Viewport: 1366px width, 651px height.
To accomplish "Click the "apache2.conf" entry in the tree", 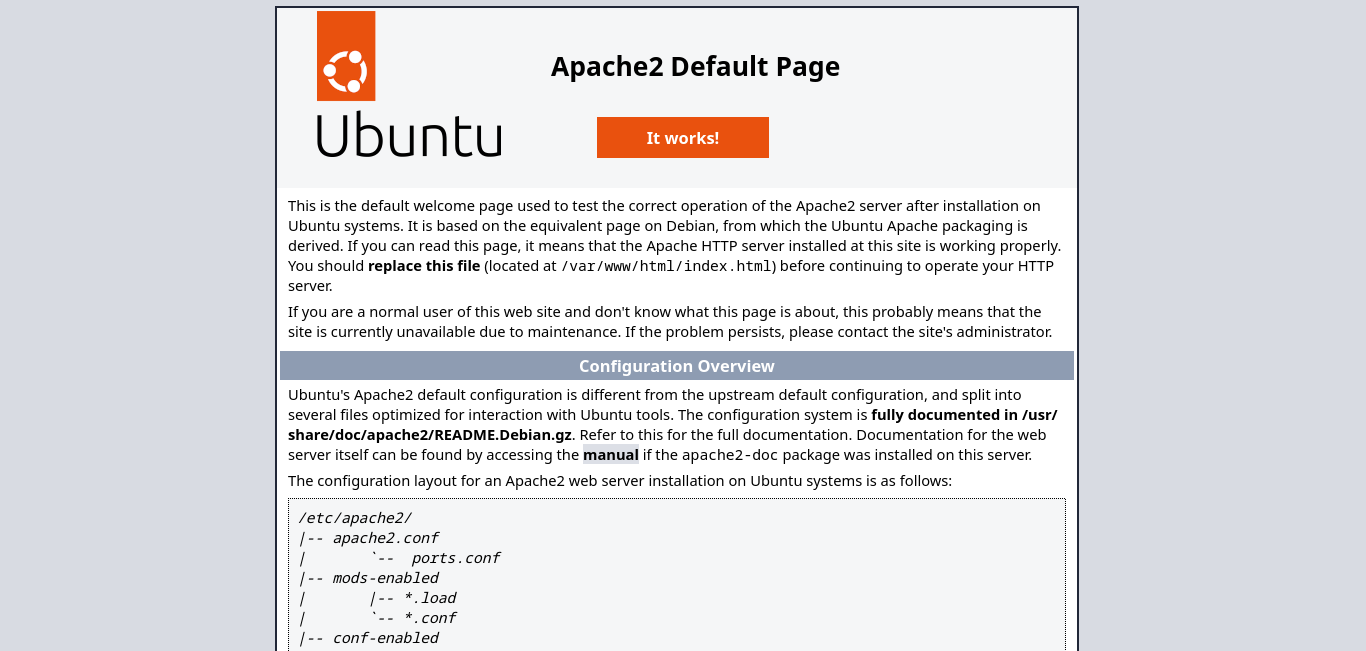I will [385, 538].
